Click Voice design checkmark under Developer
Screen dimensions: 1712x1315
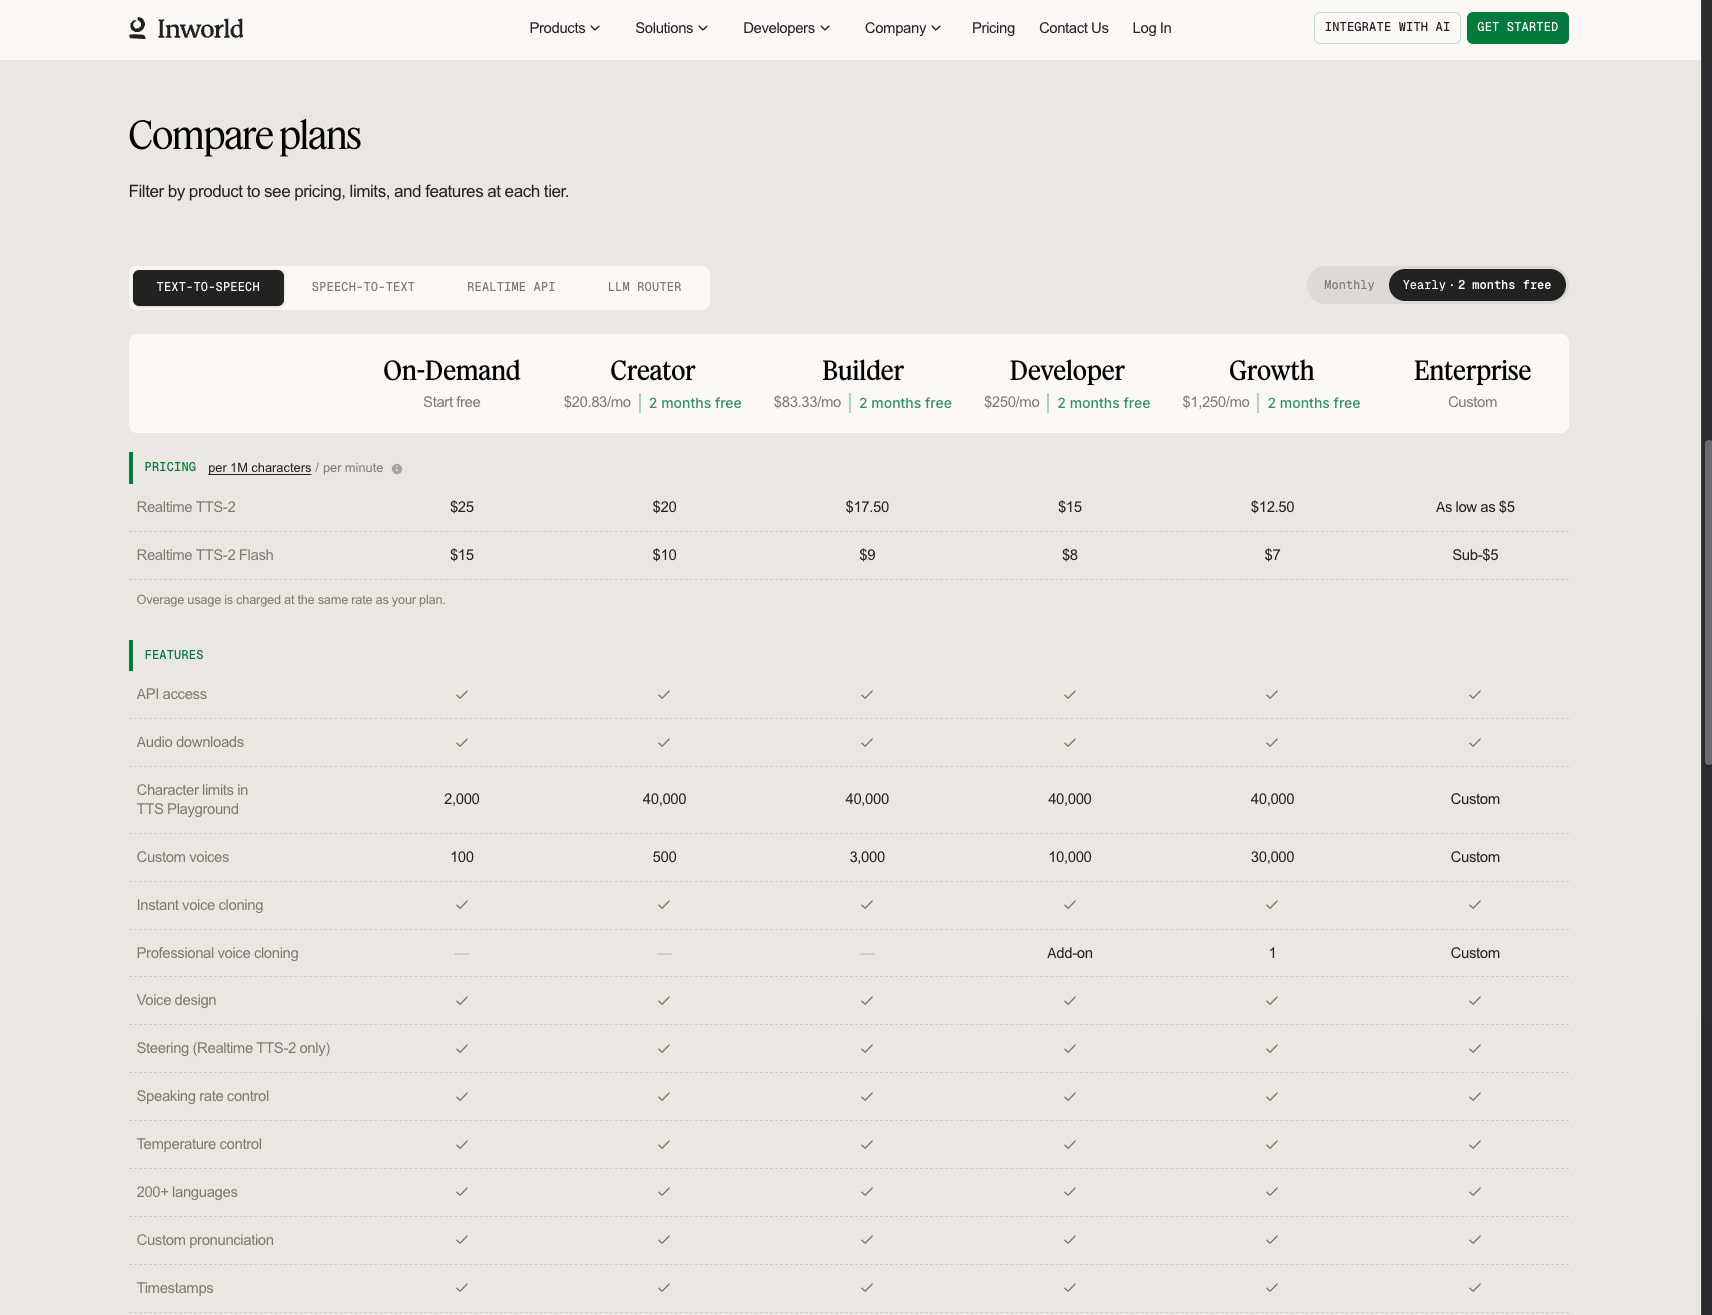point(1070,1000)
